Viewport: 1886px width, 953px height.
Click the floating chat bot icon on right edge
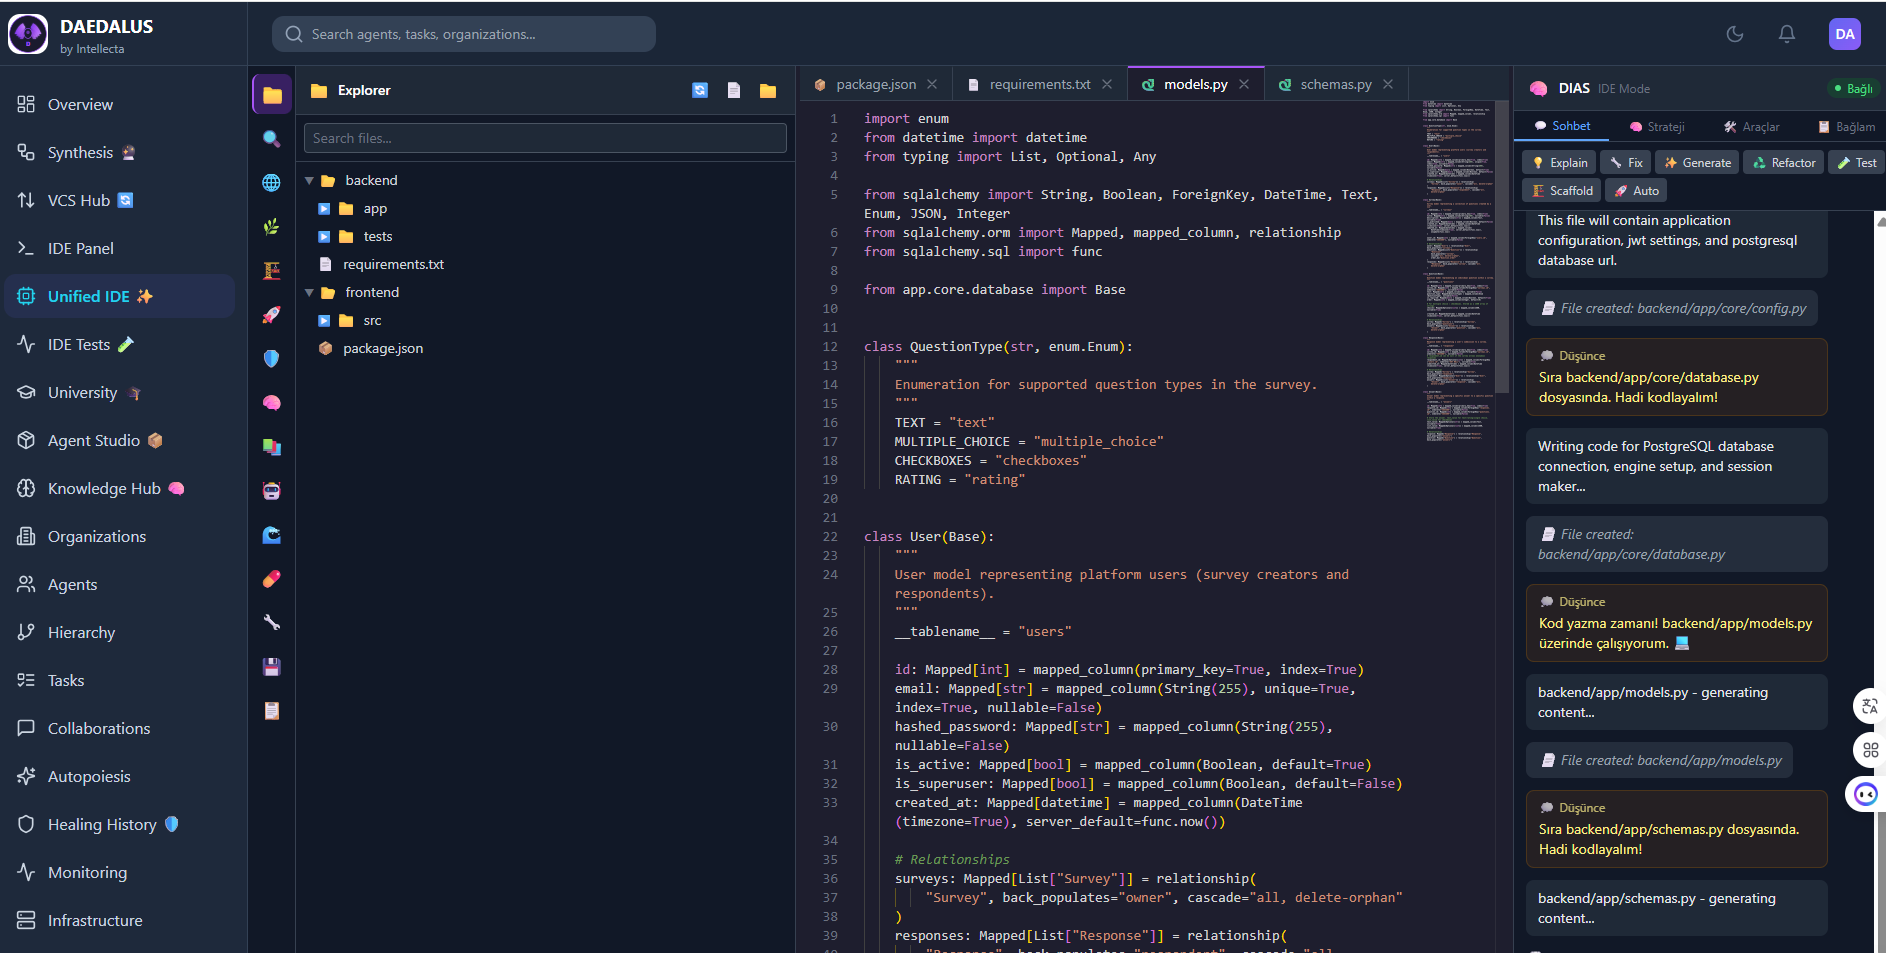click(x=1866, y=794)
